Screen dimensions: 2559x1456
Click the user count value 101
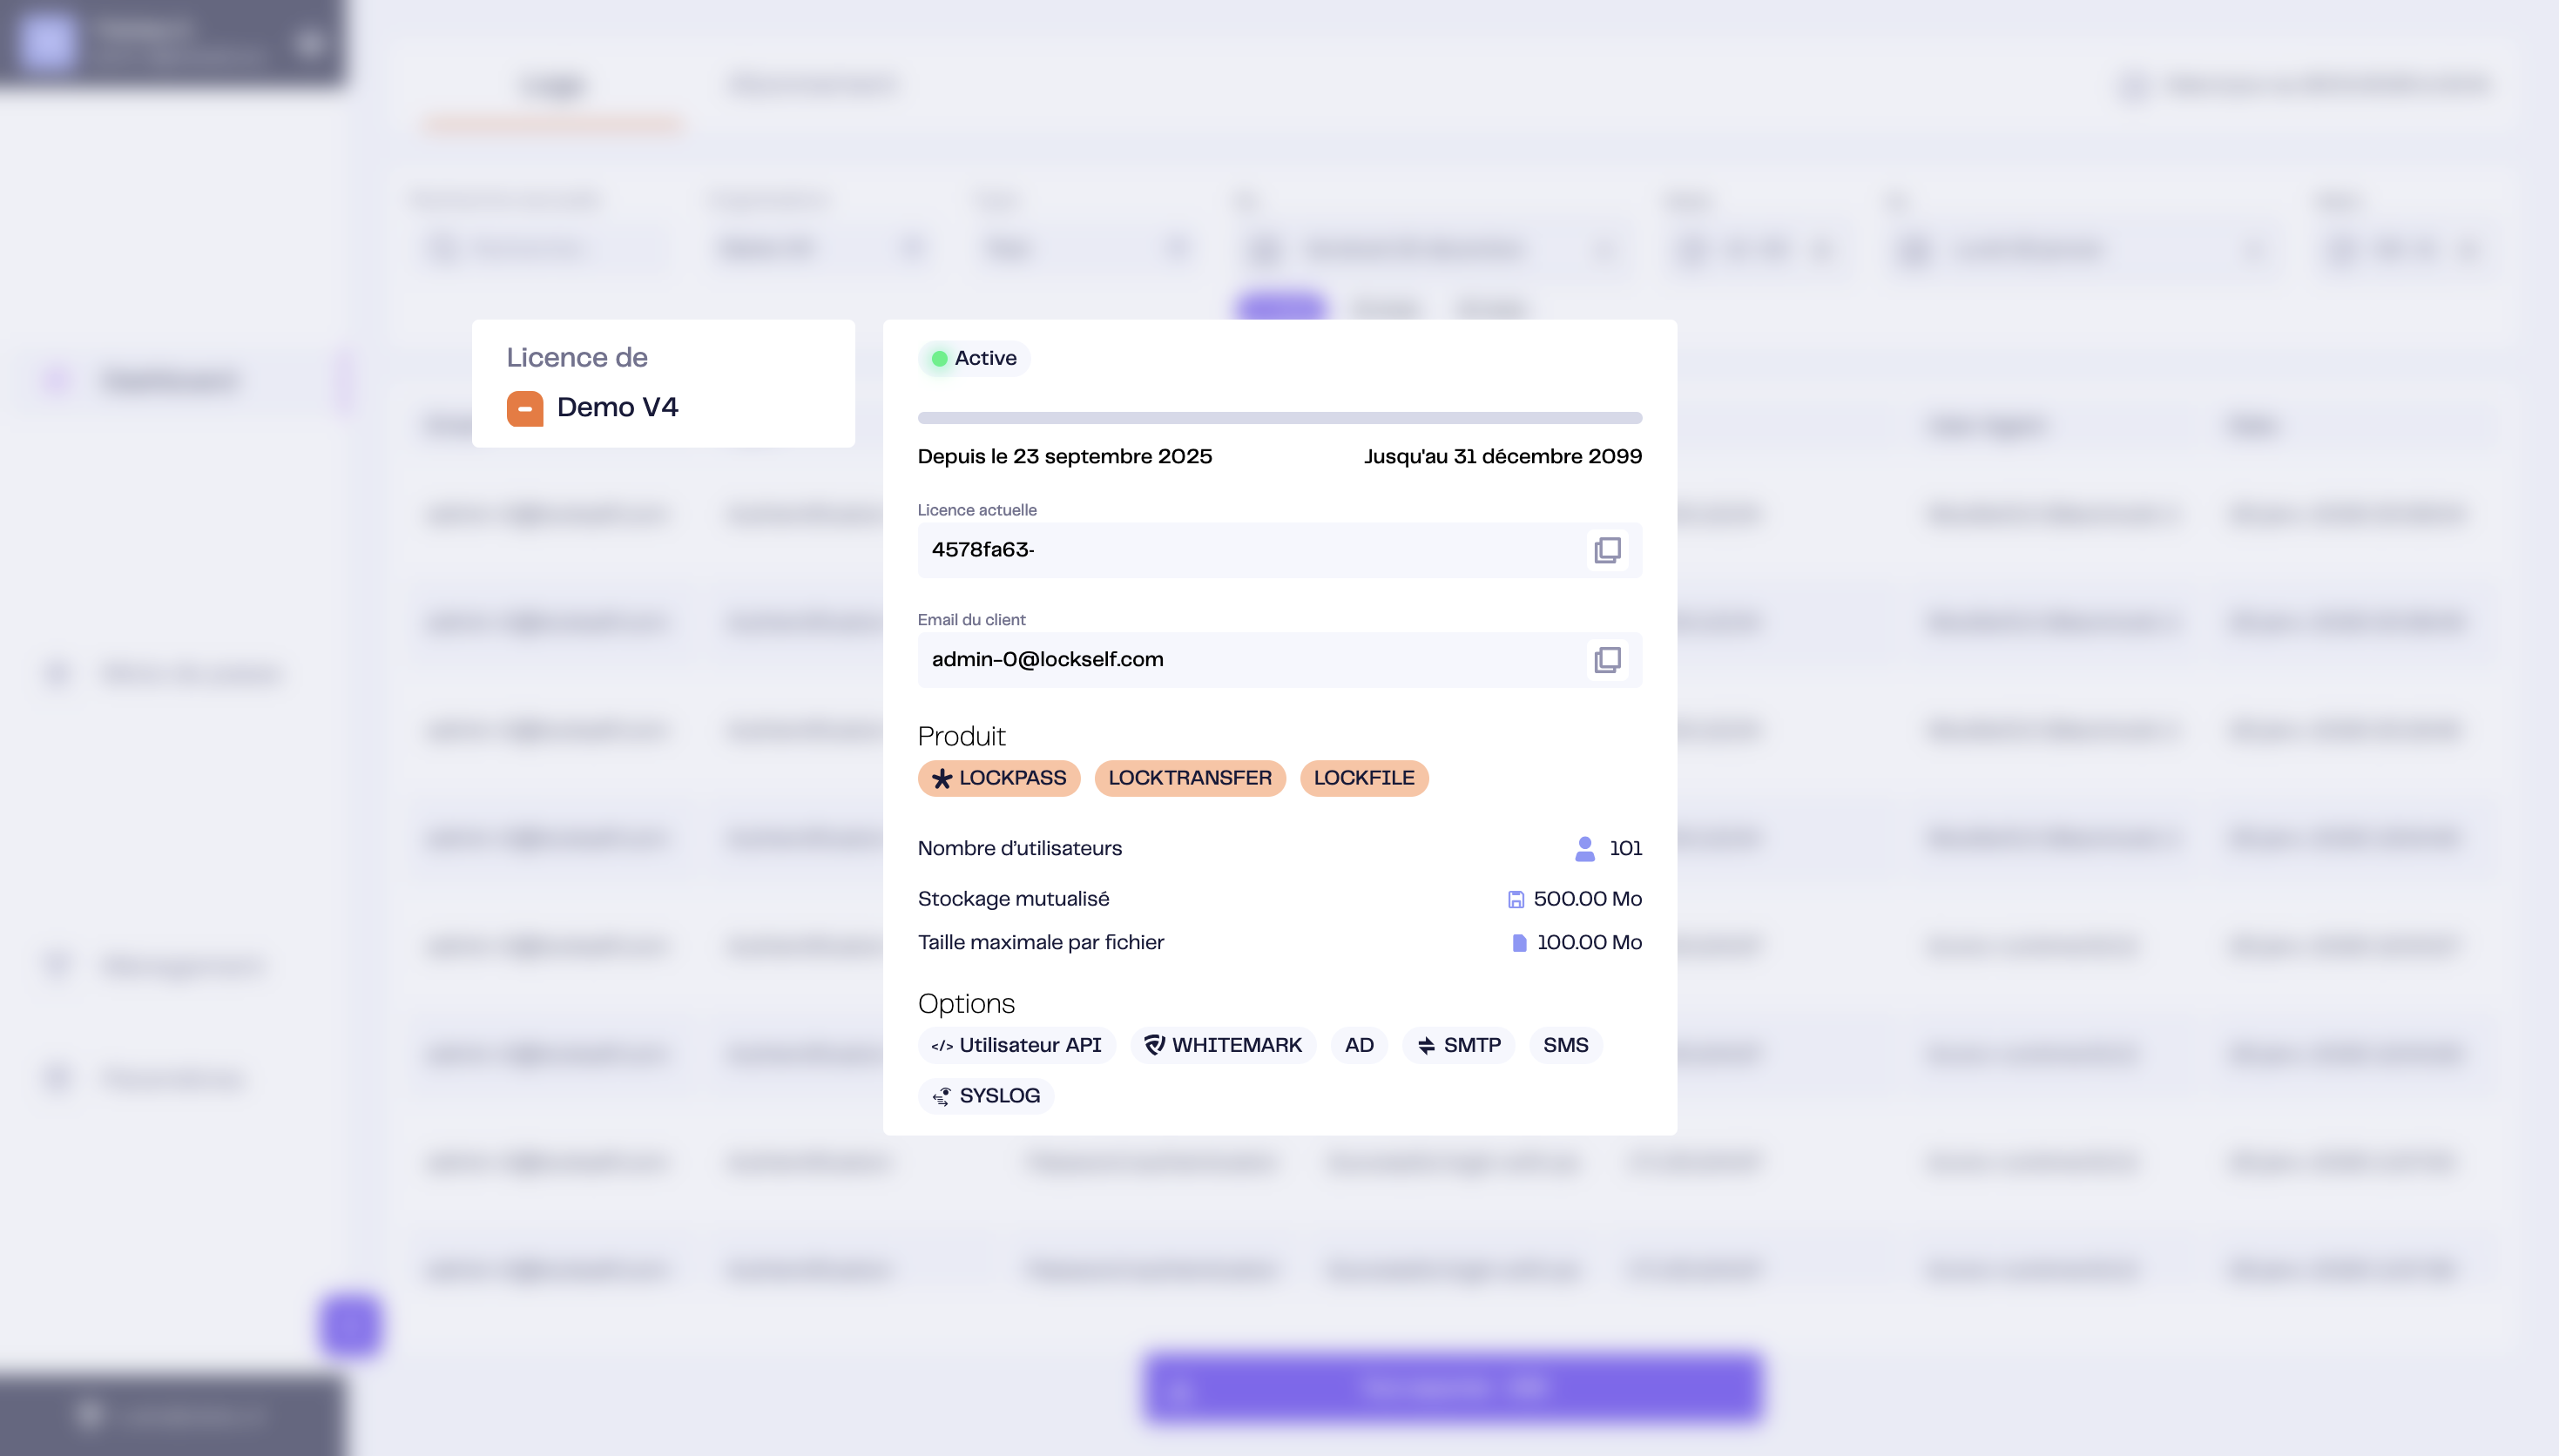click(1626, 848)
